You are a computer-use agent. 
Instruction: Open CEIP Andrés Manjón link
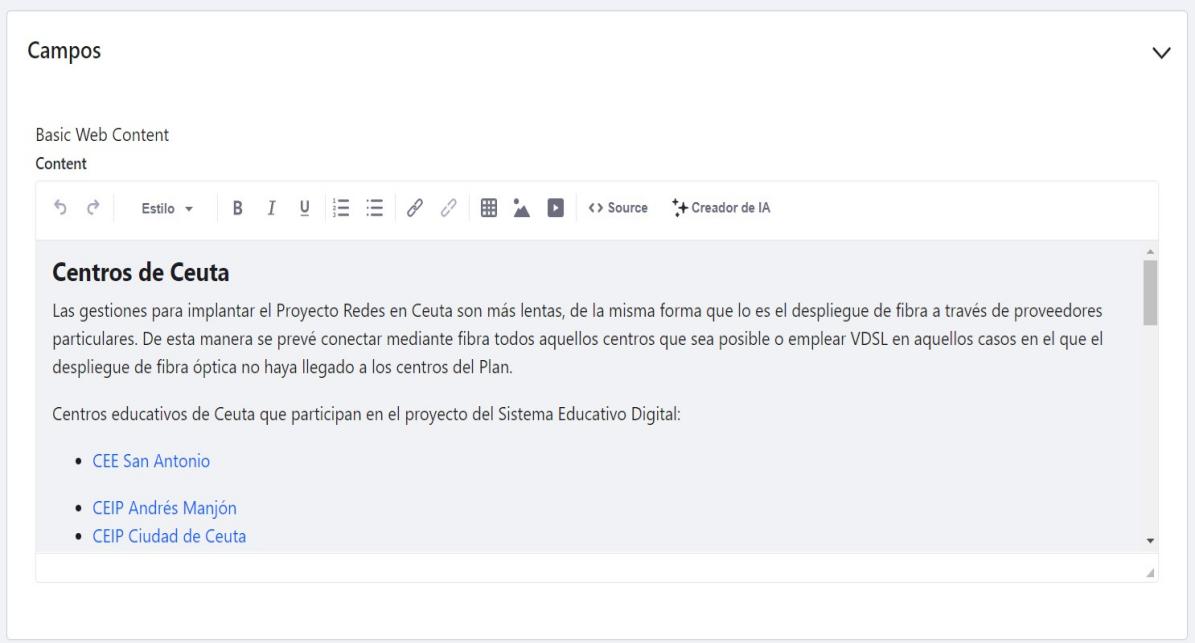[165, 507]
